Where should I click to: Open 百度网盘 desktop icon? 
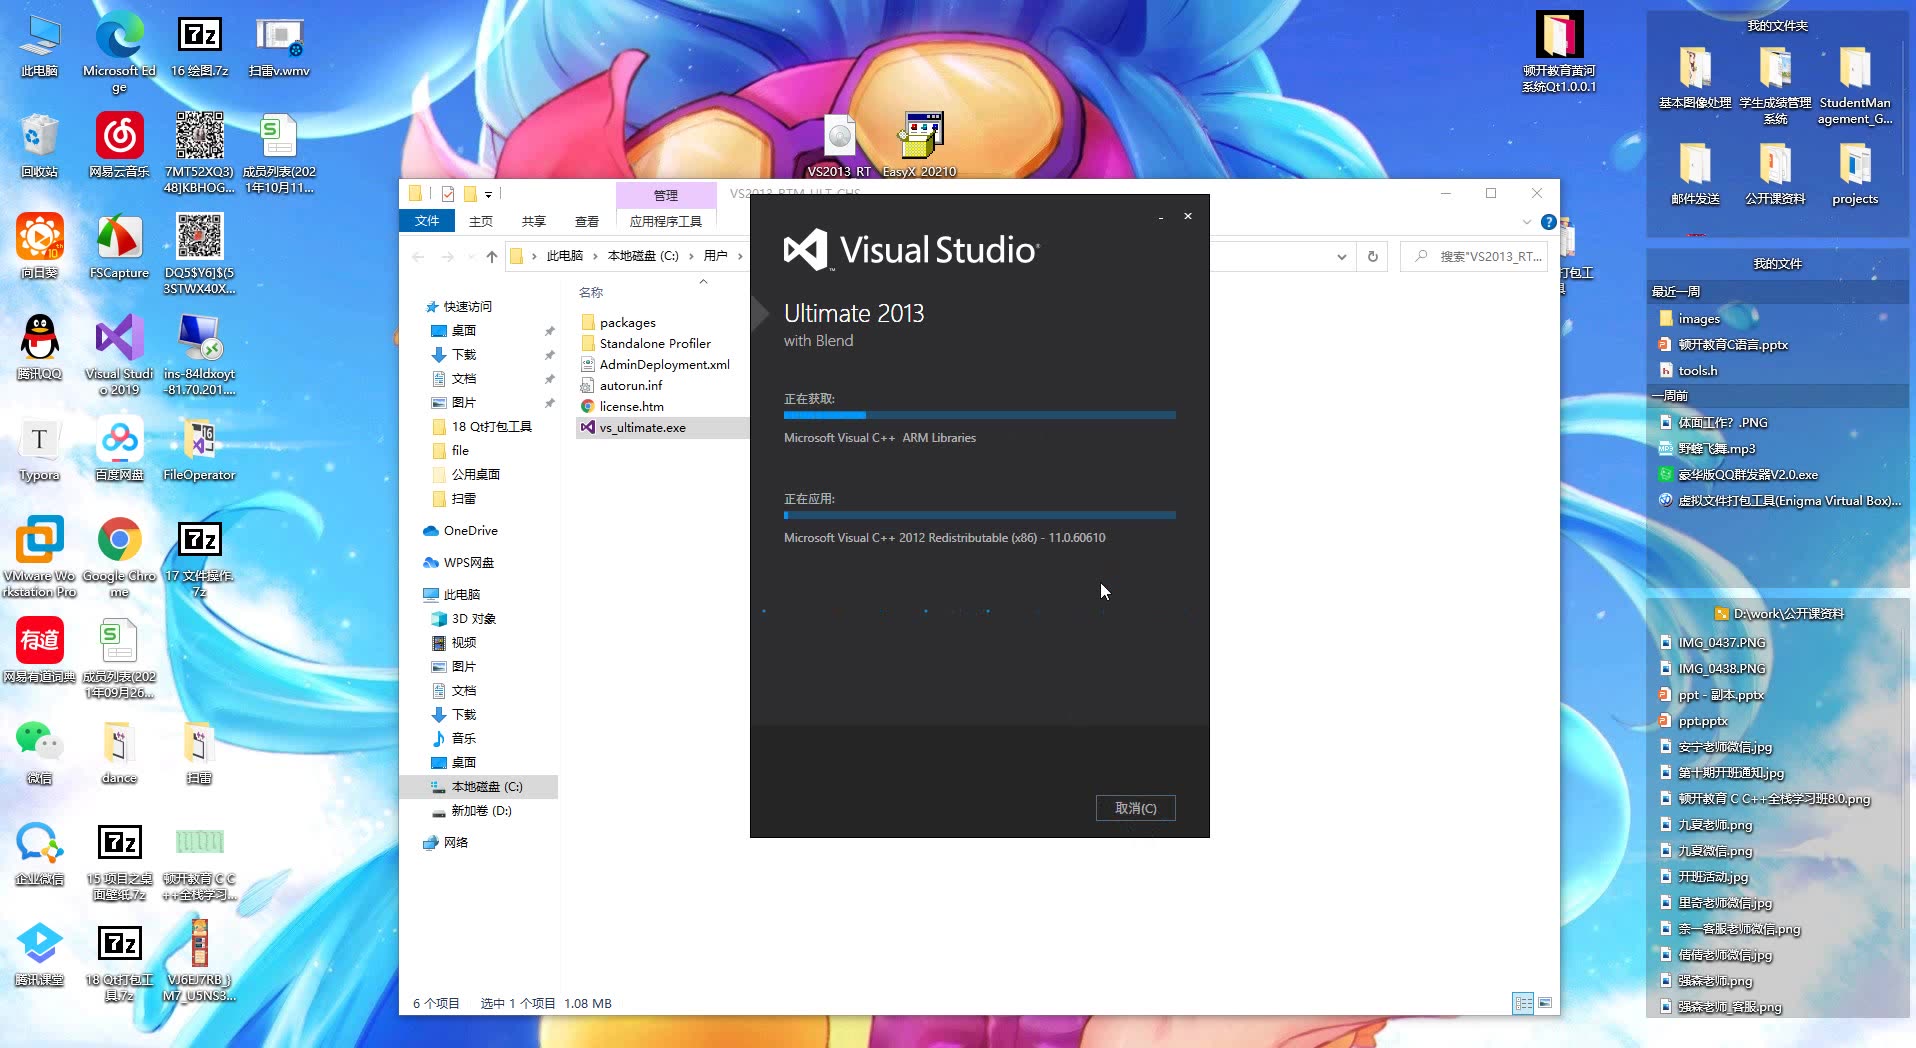coord(119,448)
